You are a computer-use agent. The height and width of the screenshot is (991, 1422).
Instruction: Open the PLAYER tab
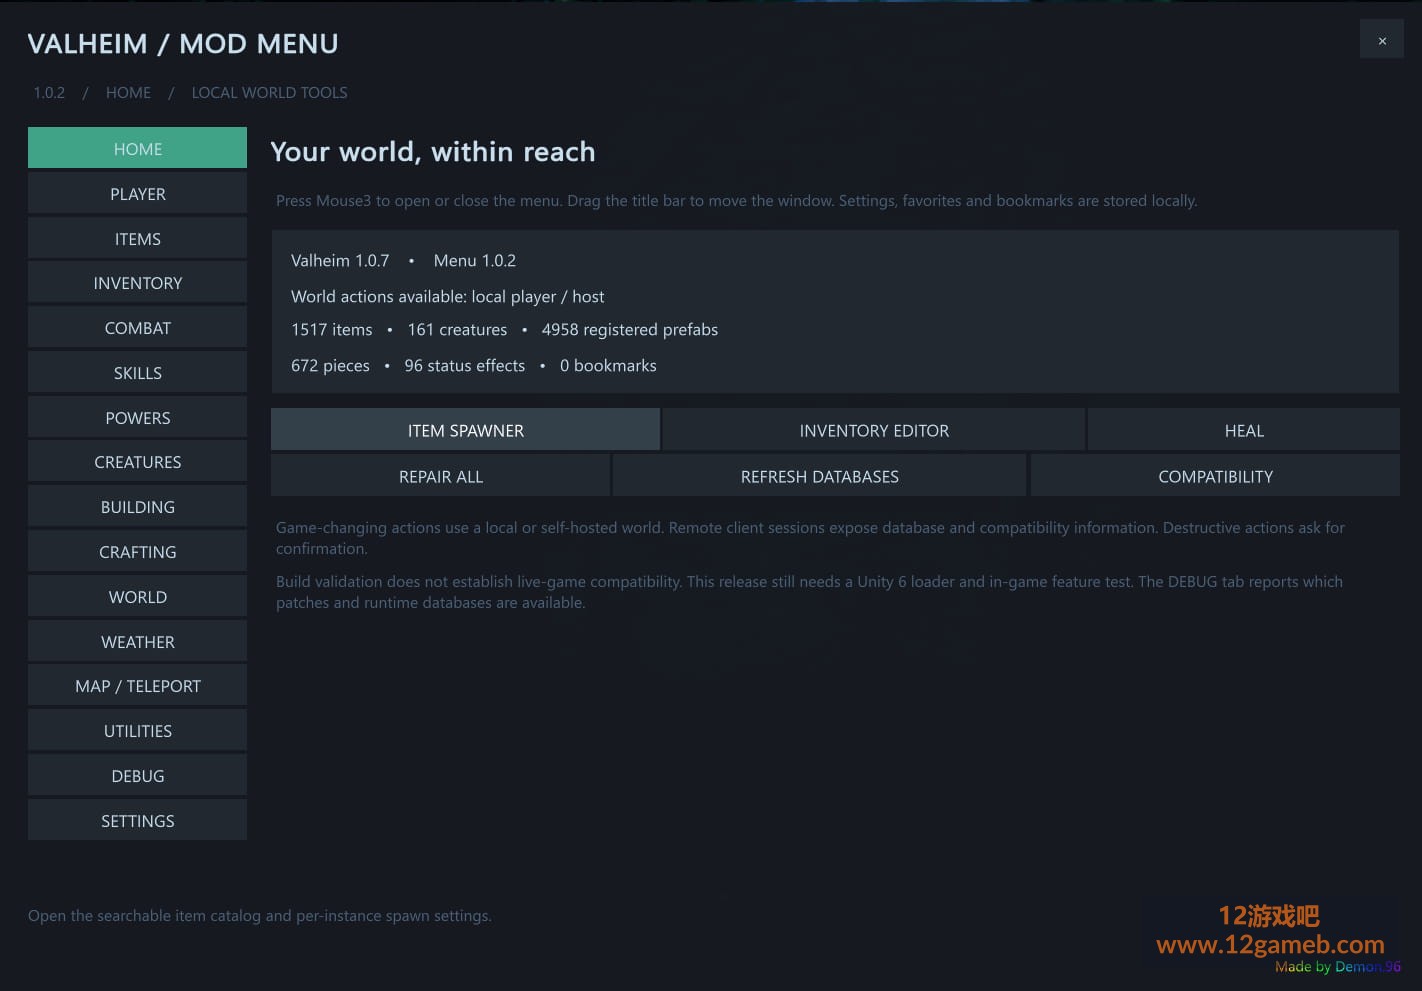point(137,193)
